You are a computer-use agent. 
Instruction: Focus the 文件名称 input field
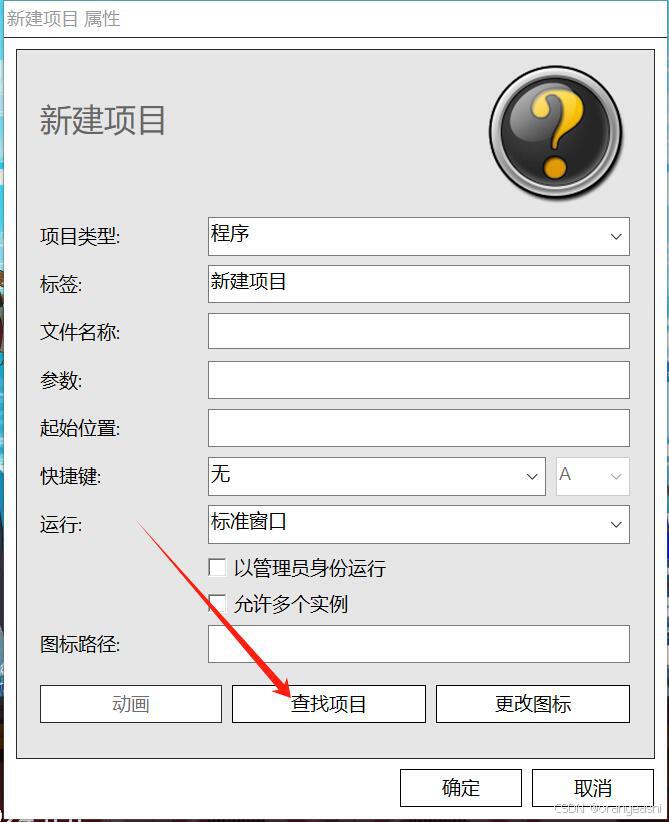coord(418,331)
